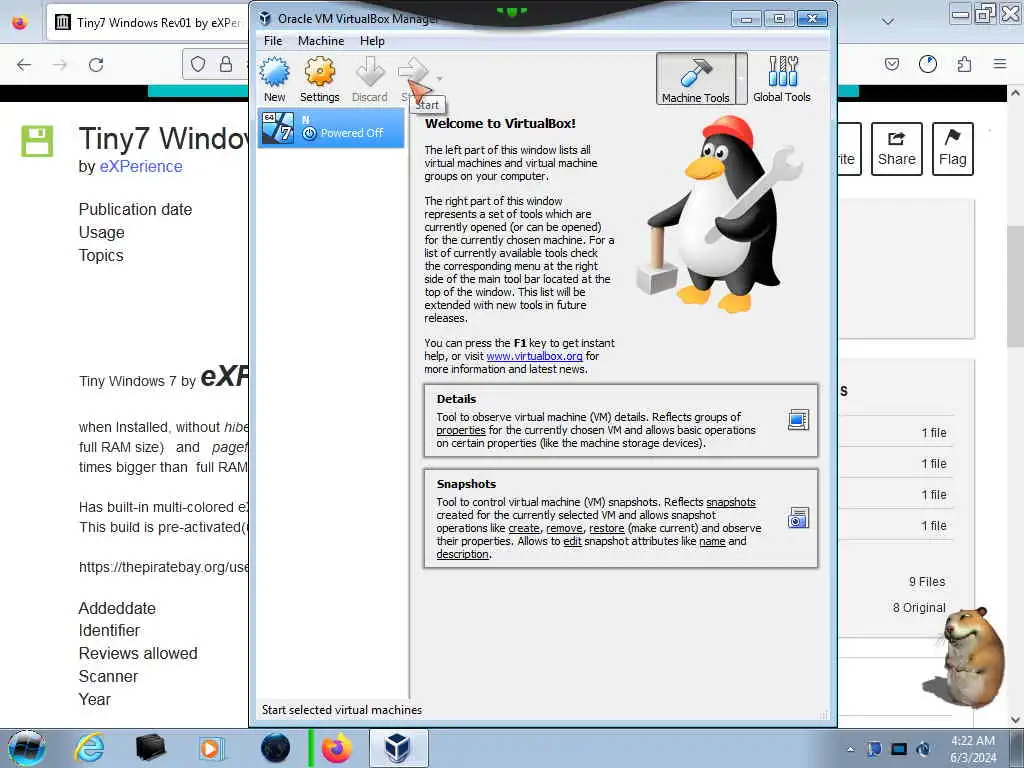
Task: Click the VirtualBox cube taskbar icon
Action: [x=398, y=748]
